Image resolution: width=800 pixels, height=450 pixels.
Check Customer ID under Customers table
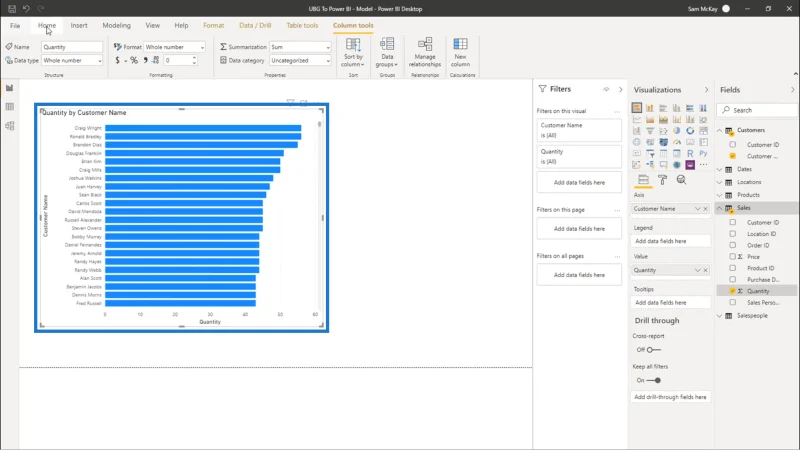coord(733,145)
